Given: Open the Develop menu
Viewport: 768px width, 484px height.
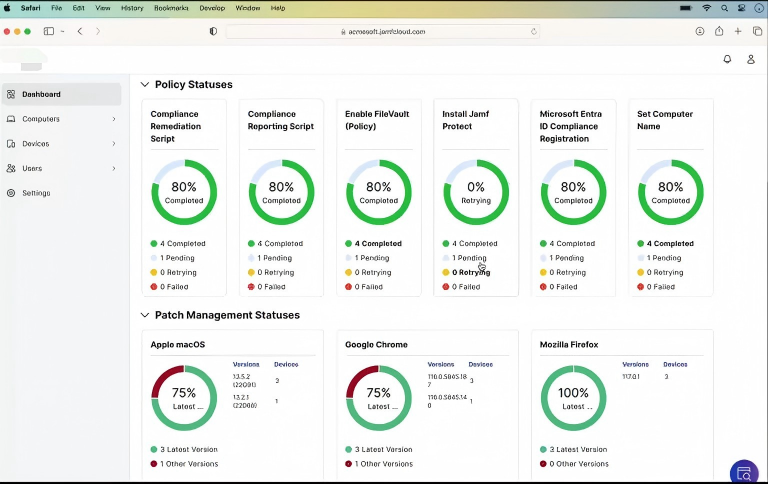Looking at the screenshot, I should pos(212,8).
